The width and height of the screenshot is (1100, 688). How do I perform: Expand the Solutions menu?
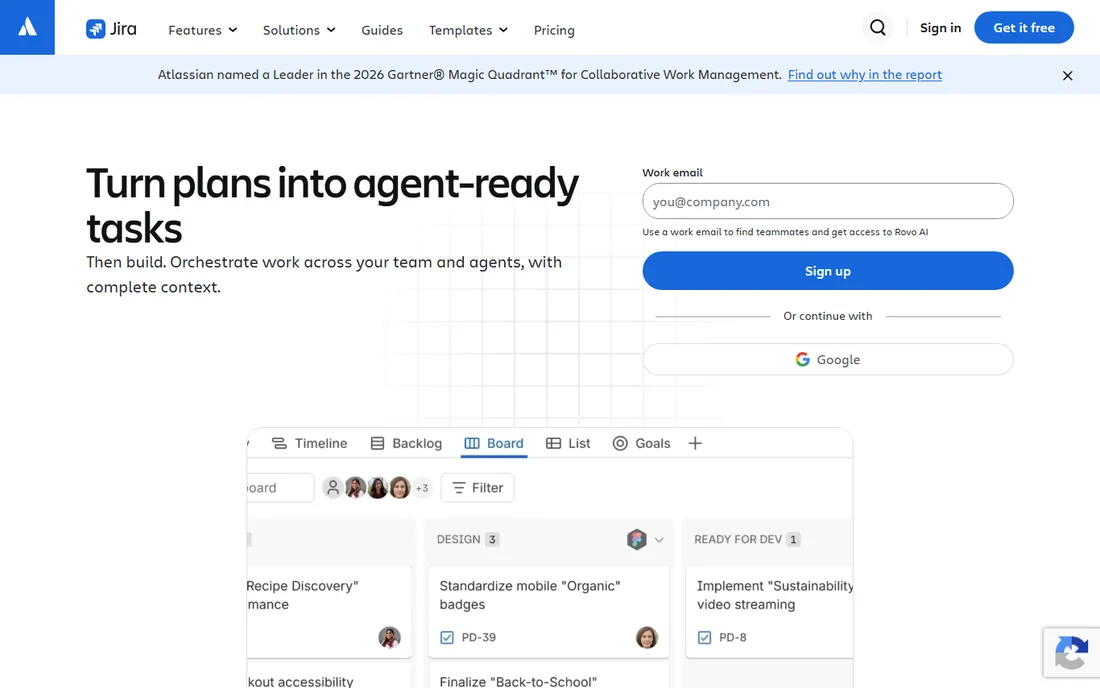299,30
